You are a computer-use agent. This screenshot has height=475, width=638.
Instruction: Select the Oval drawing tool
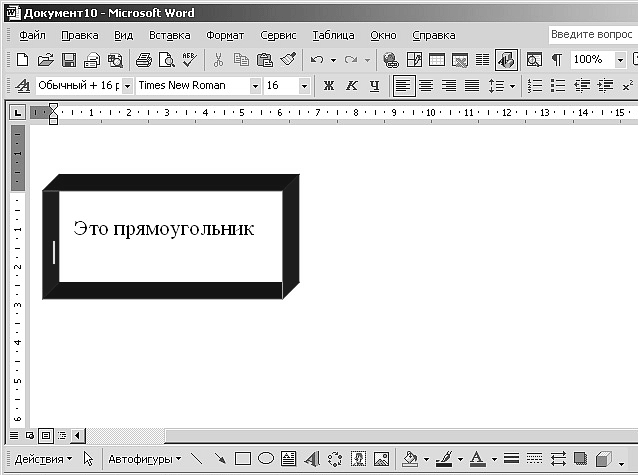coord(266,459)
